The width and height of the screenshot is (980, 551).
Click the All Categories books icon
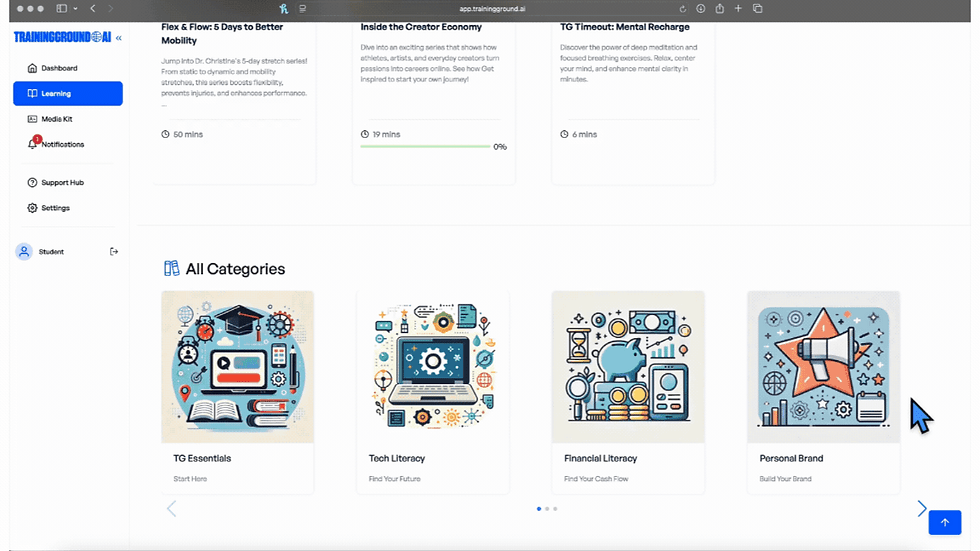(171, 269)
